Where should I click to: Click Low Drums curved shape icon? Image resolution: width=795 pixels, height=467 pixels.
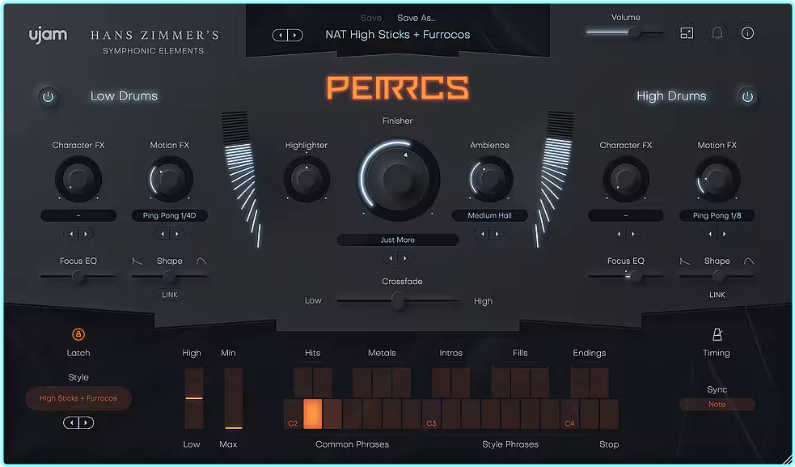[201, 261]
